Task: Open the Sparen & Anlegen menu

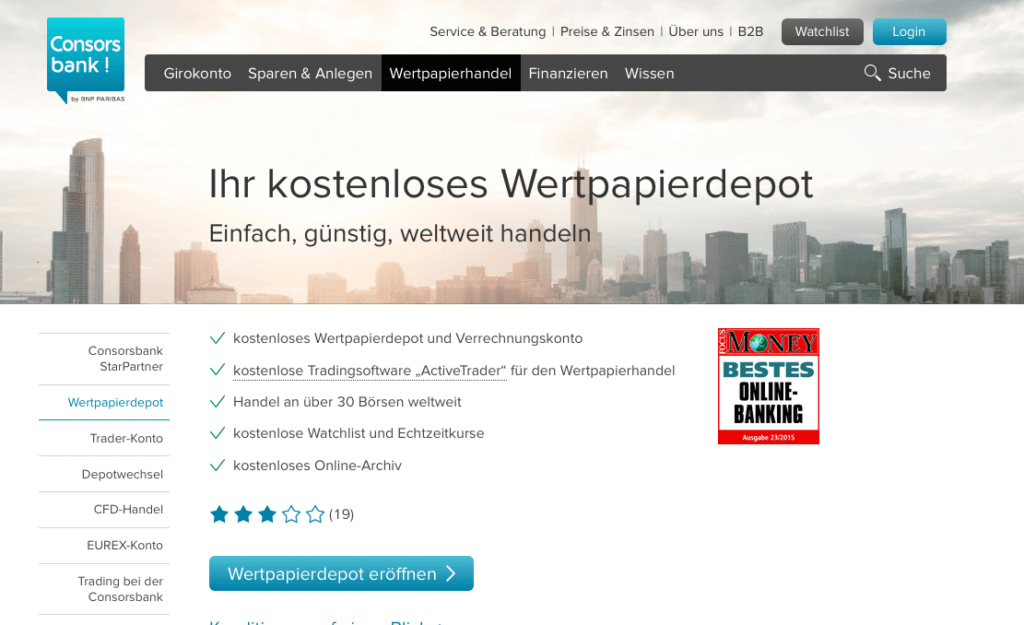Action: [x=310, y=73]
